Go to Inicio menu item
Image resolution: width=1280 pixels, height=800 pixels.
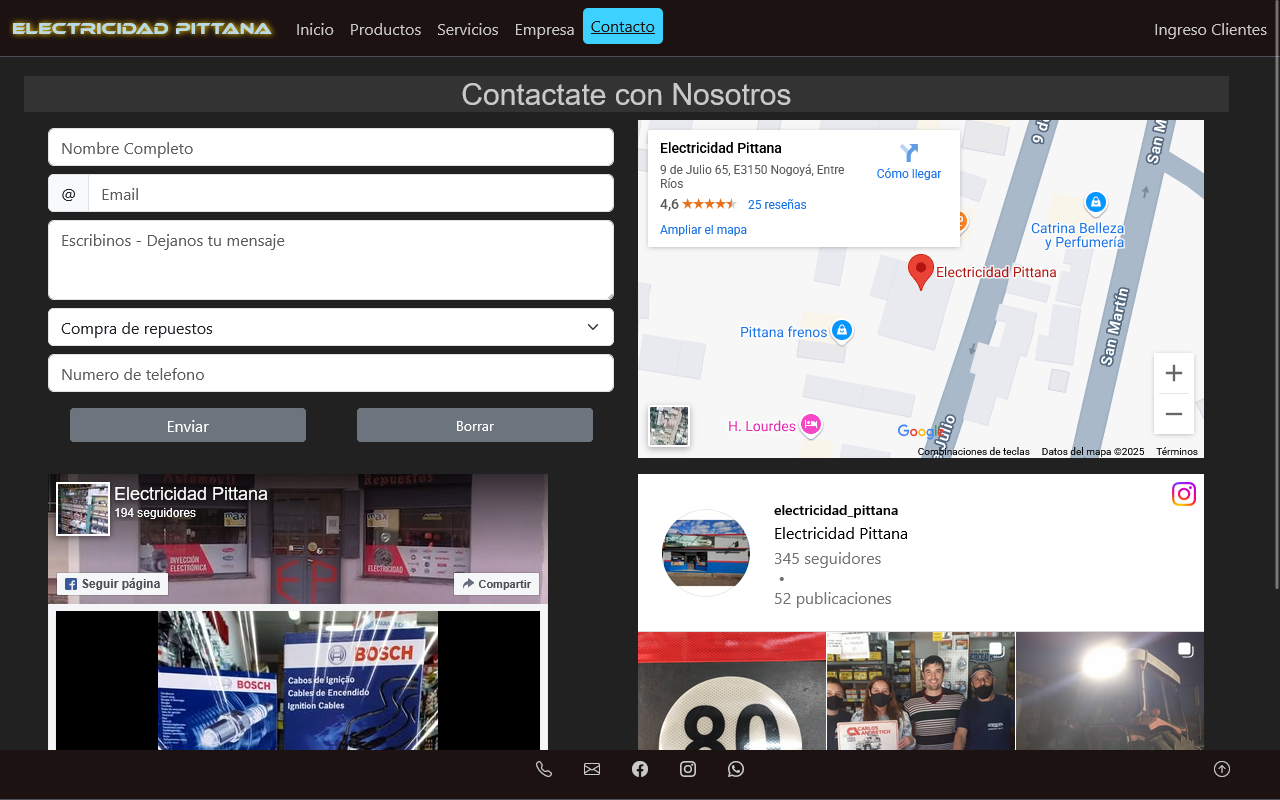click(x=315, y=29)
